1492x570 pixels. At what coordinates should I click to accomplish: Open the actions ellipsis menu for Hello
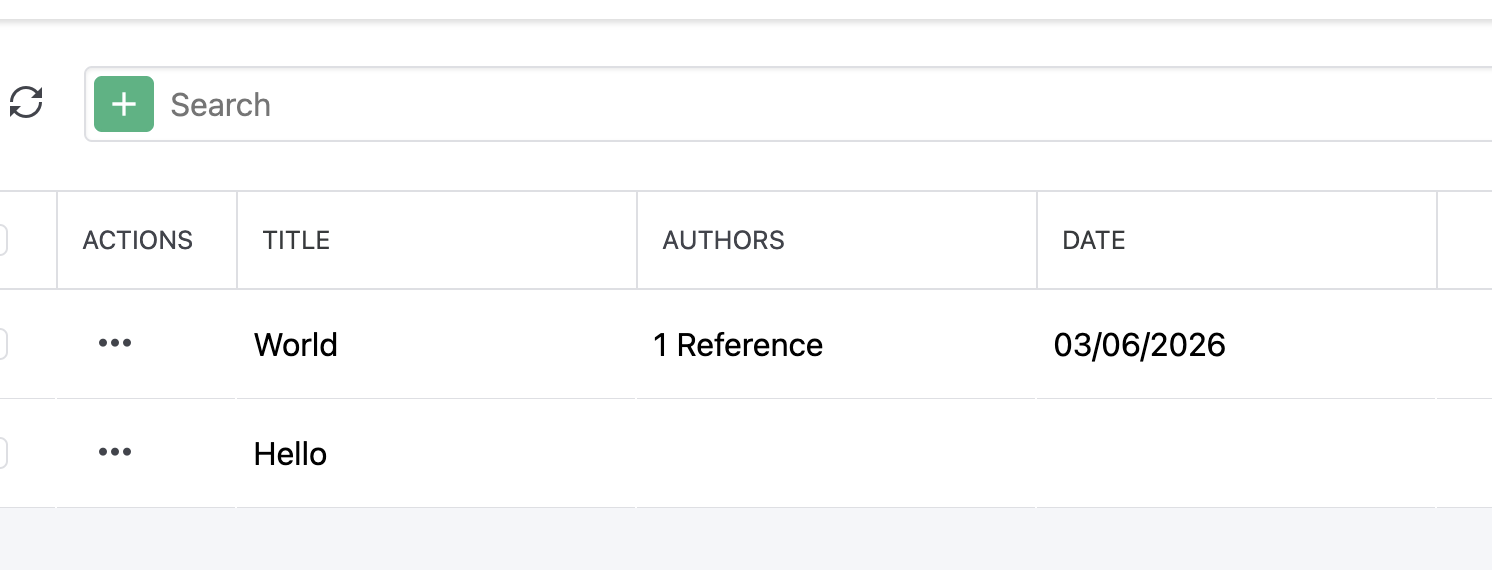pos(115,453)
